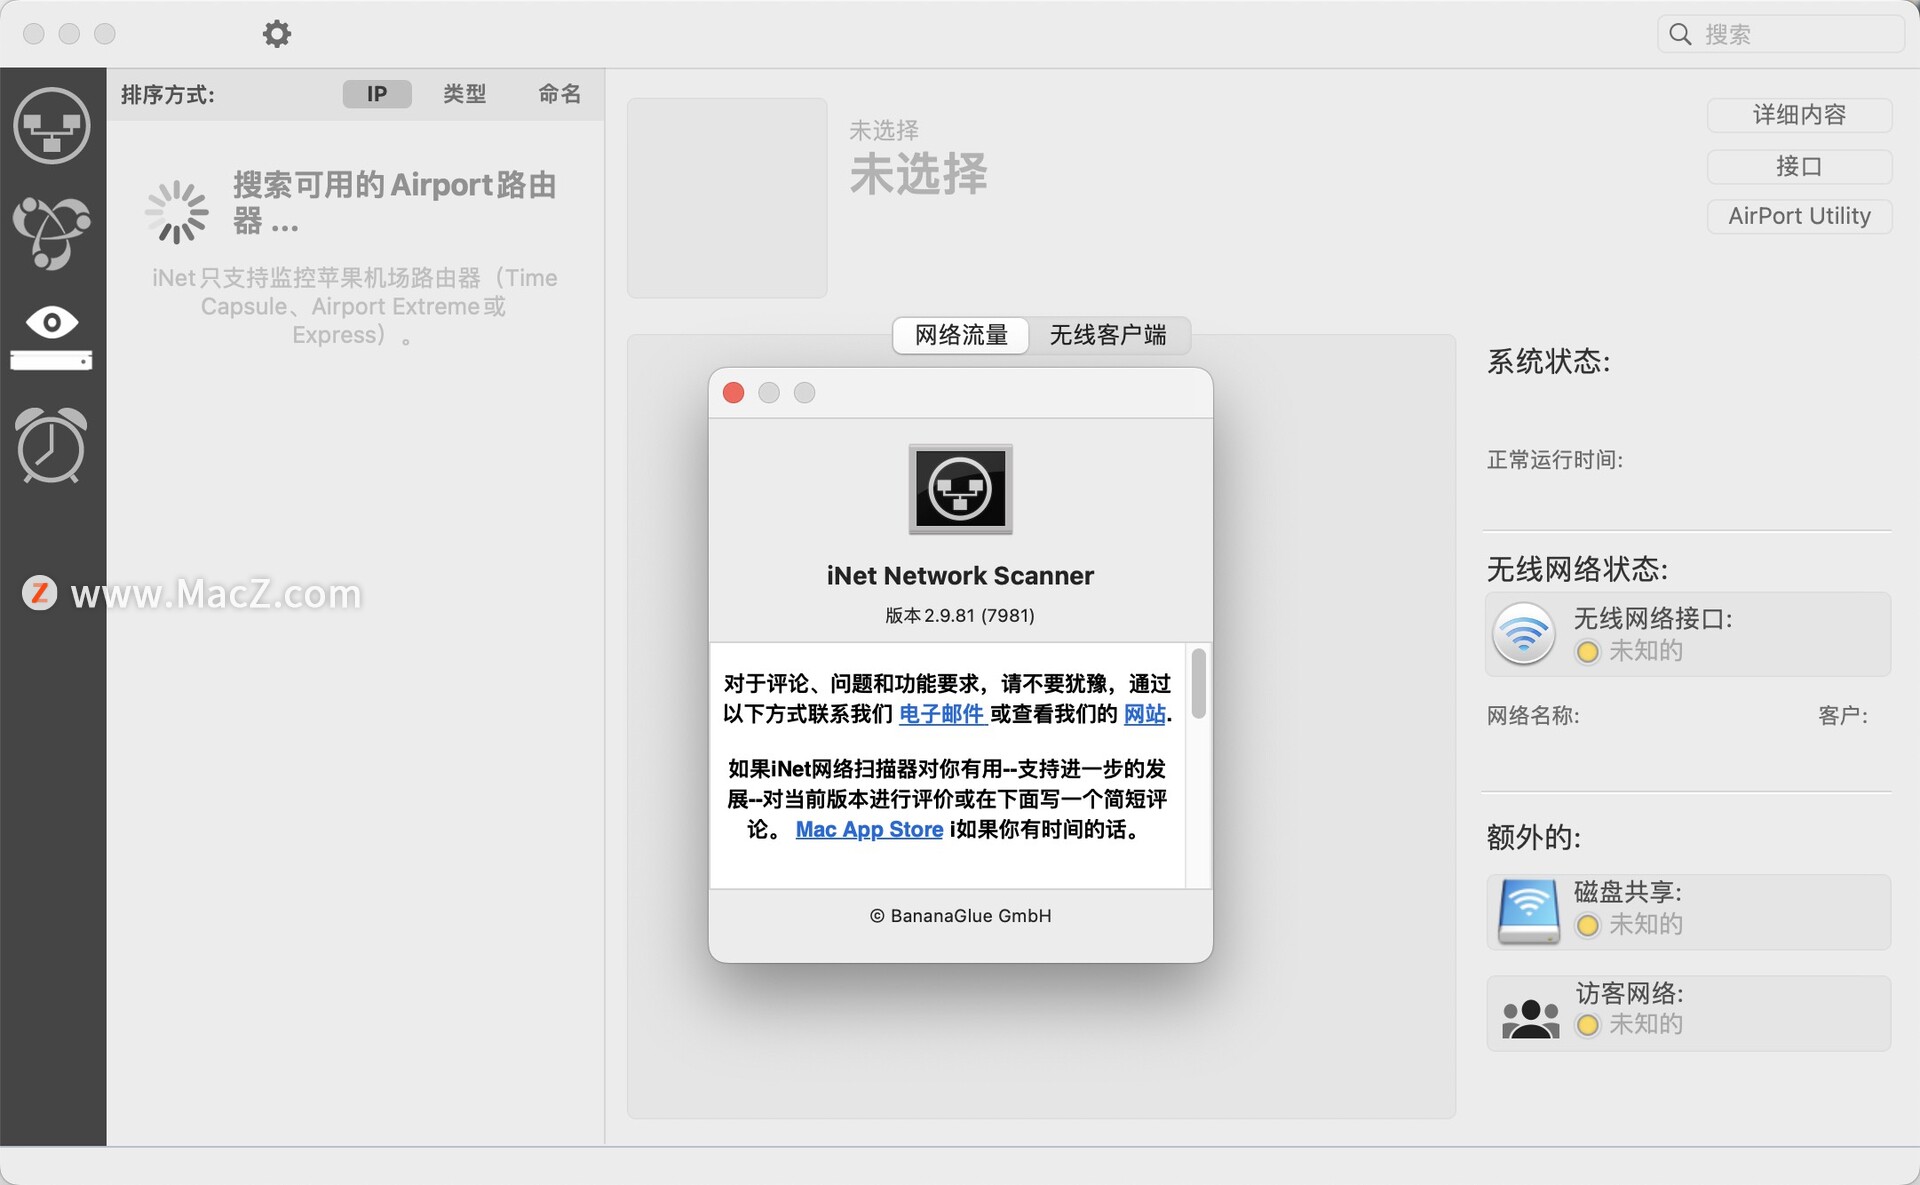The width and height of the screenshot is (1920, 1185).
Task: Click the © BananaGlue GmbH copyright text
Action: tap(960, 916)
